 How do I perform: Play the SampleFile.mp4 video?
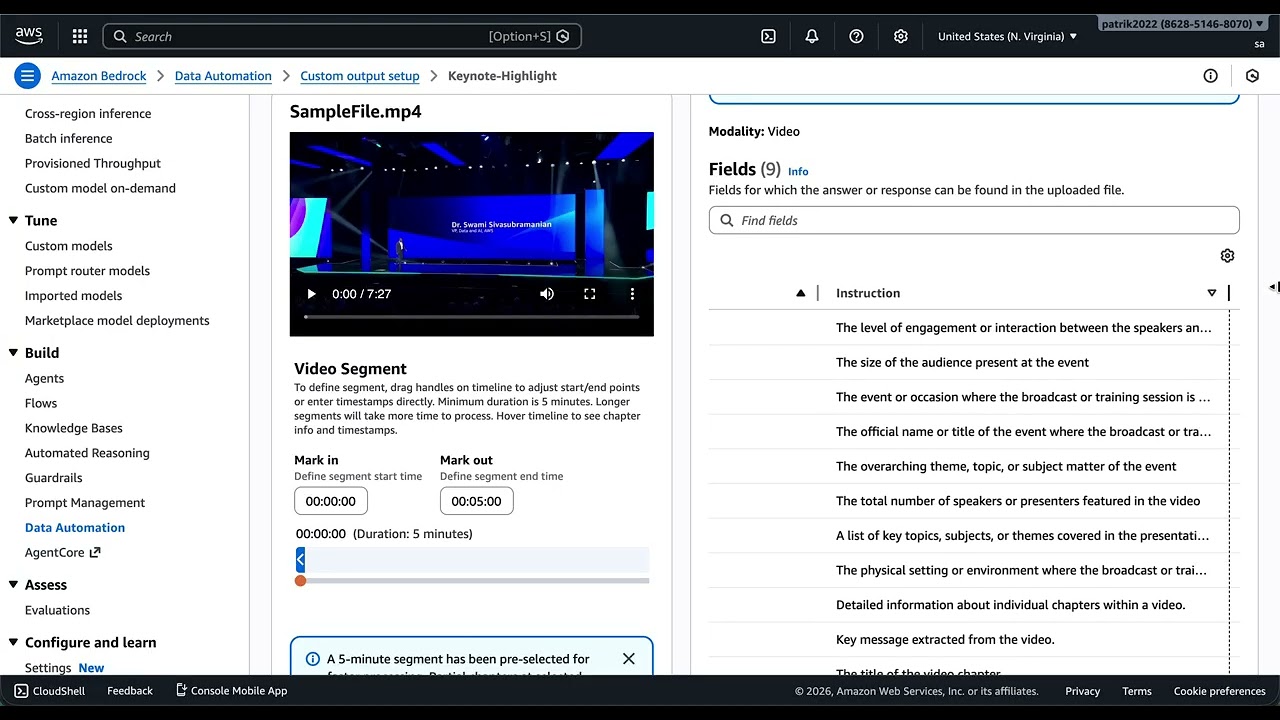click(311, 294)
